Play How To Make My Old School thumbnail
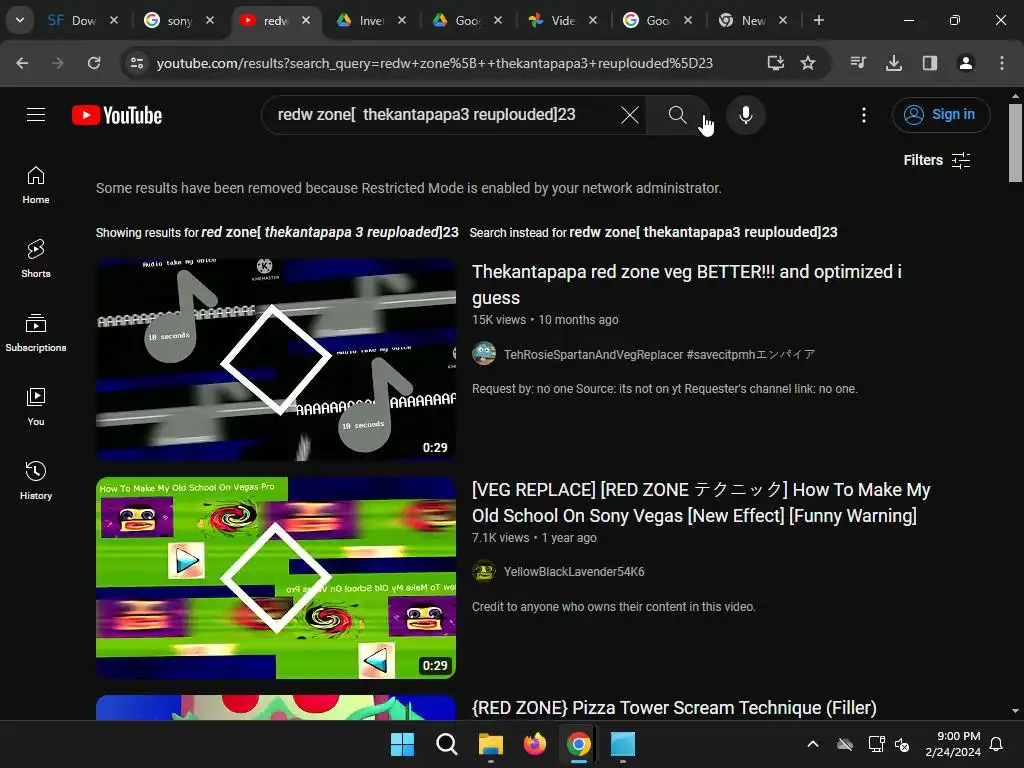The width and height of the screenshot is (1024, 768). coord(276,578)
